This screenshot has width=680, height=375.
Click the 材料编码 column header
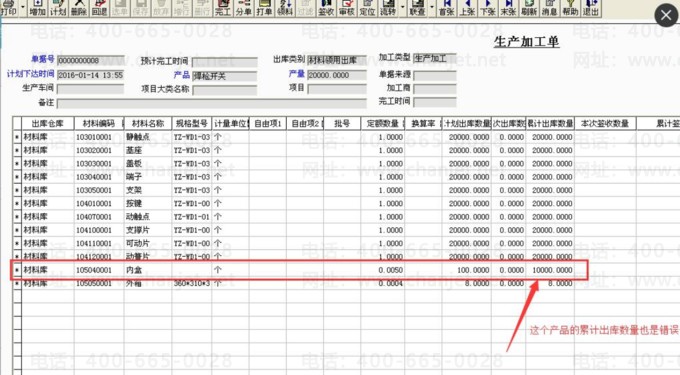[99, 124]
